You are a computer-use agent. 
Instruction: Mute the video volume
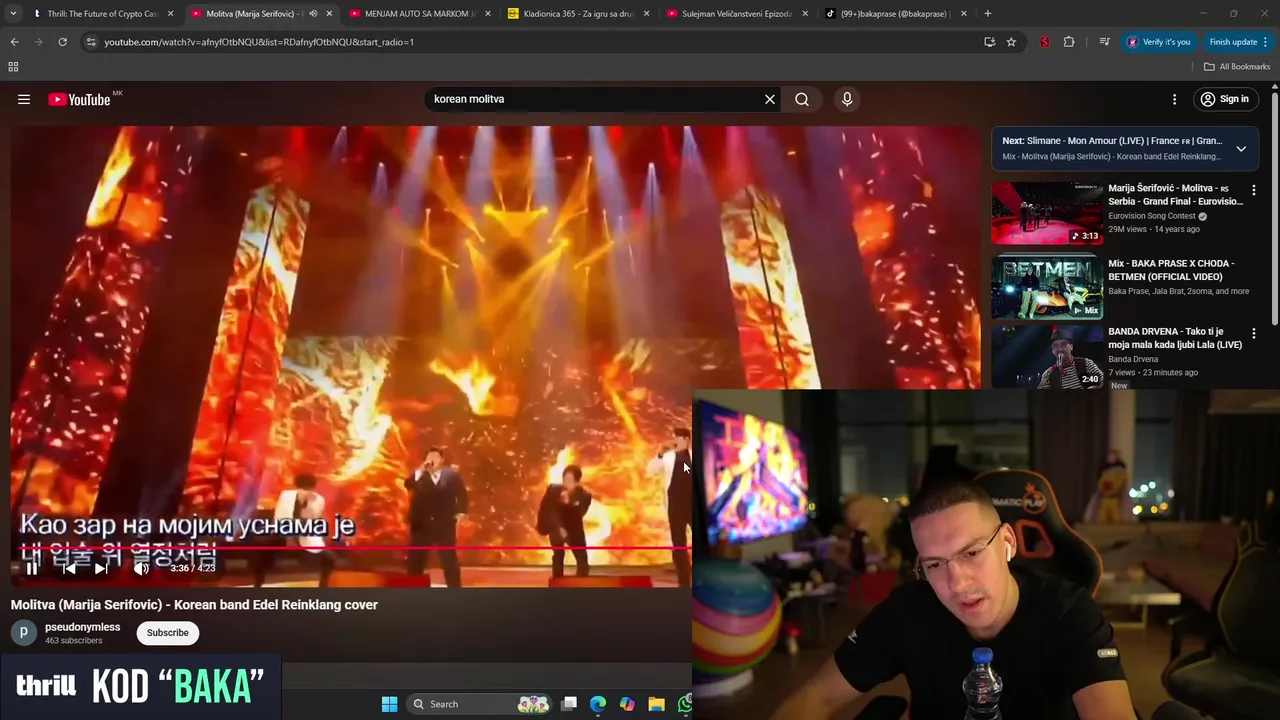tap(141, 568)
